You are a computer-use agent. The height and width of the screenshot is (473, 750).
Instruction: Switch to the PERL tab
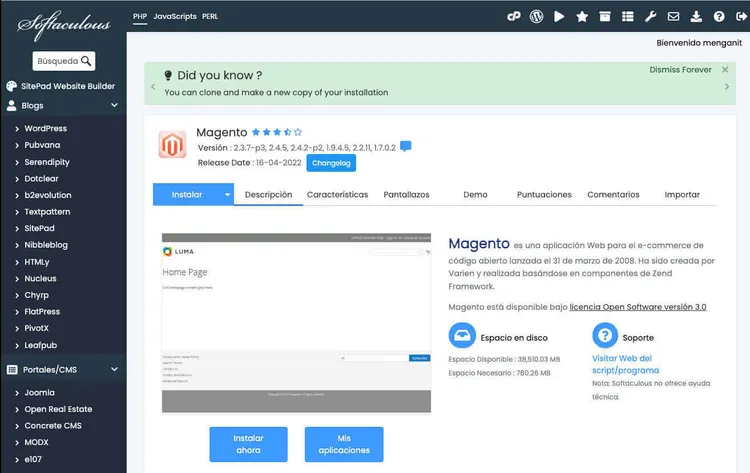pos(210,17)
